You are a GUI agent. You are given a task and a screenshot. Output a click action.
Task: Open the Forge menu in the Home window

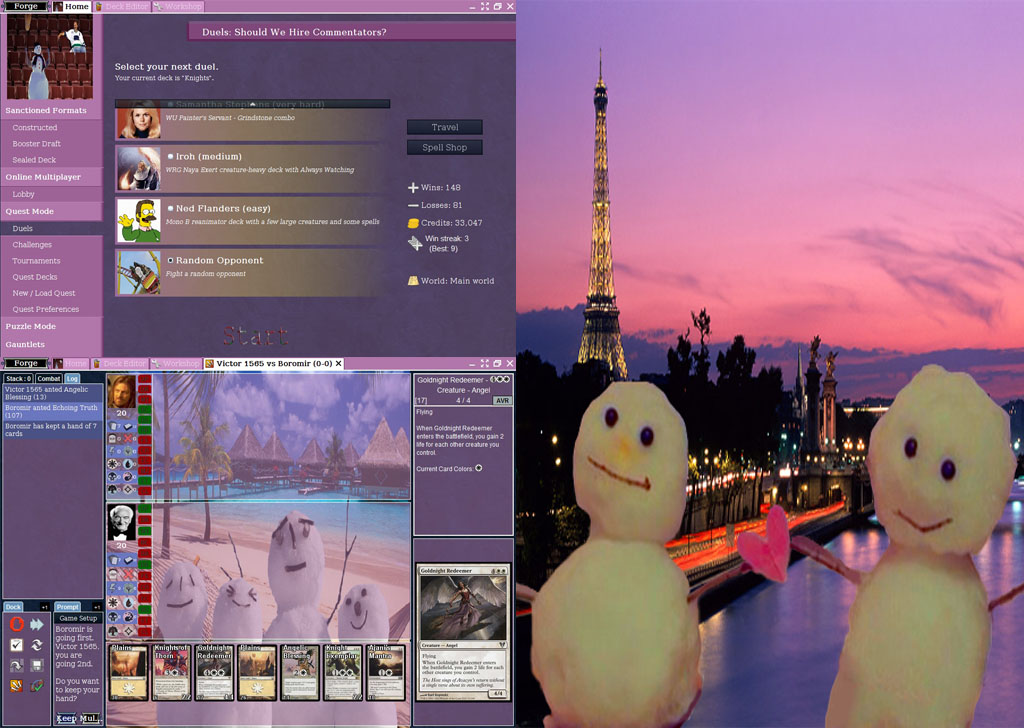tap(25, 6)
